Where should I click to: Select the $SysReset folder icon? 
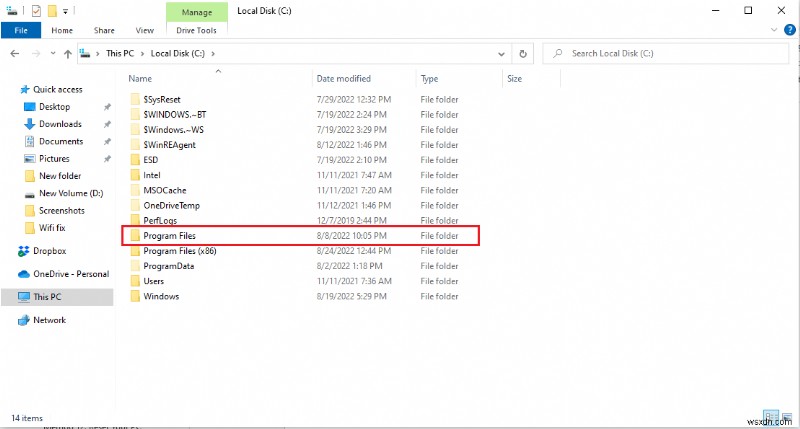pyautogui.click(x=135, y=99)
